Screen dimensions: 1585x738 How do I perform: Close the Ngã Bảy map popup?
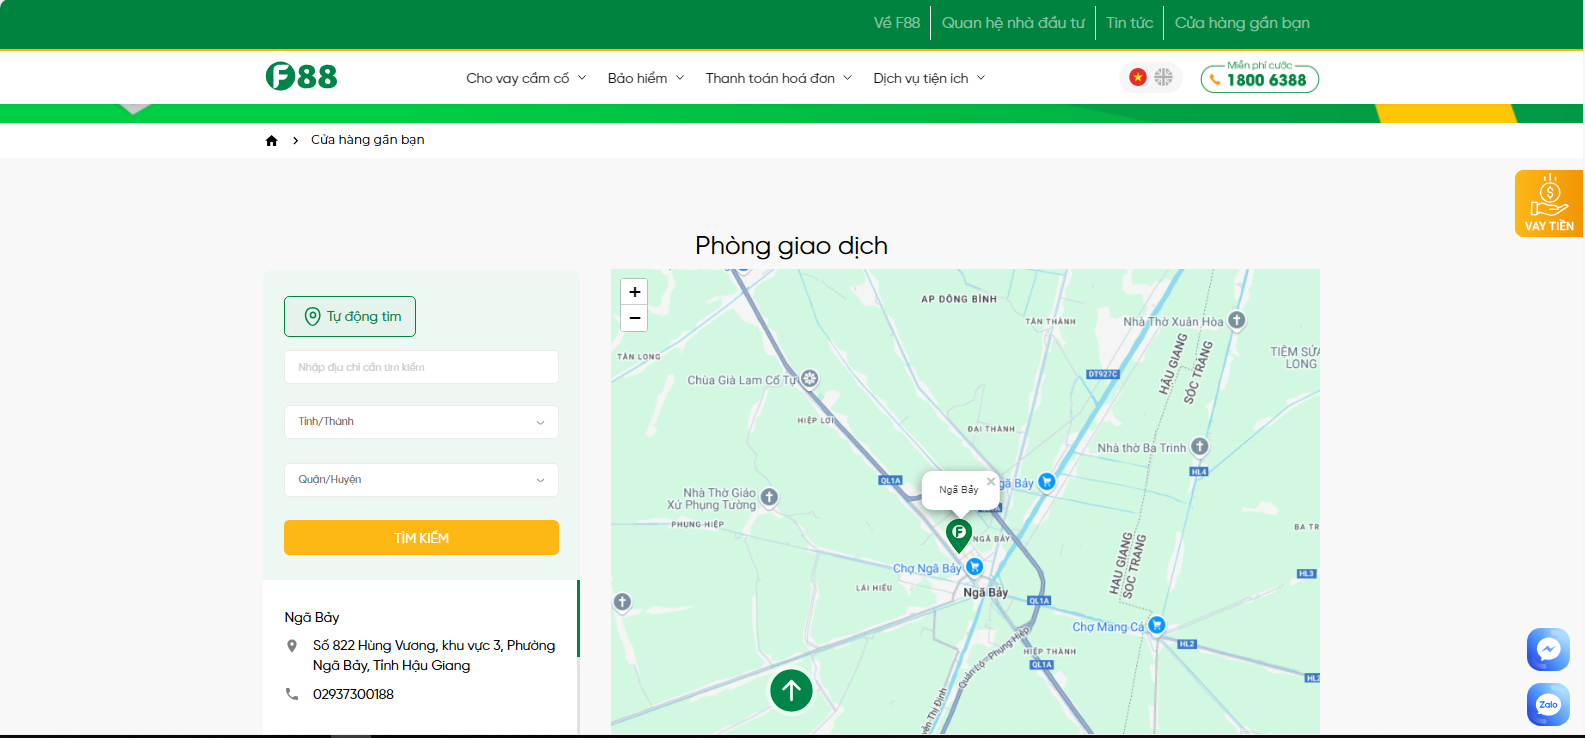[991, 481]
